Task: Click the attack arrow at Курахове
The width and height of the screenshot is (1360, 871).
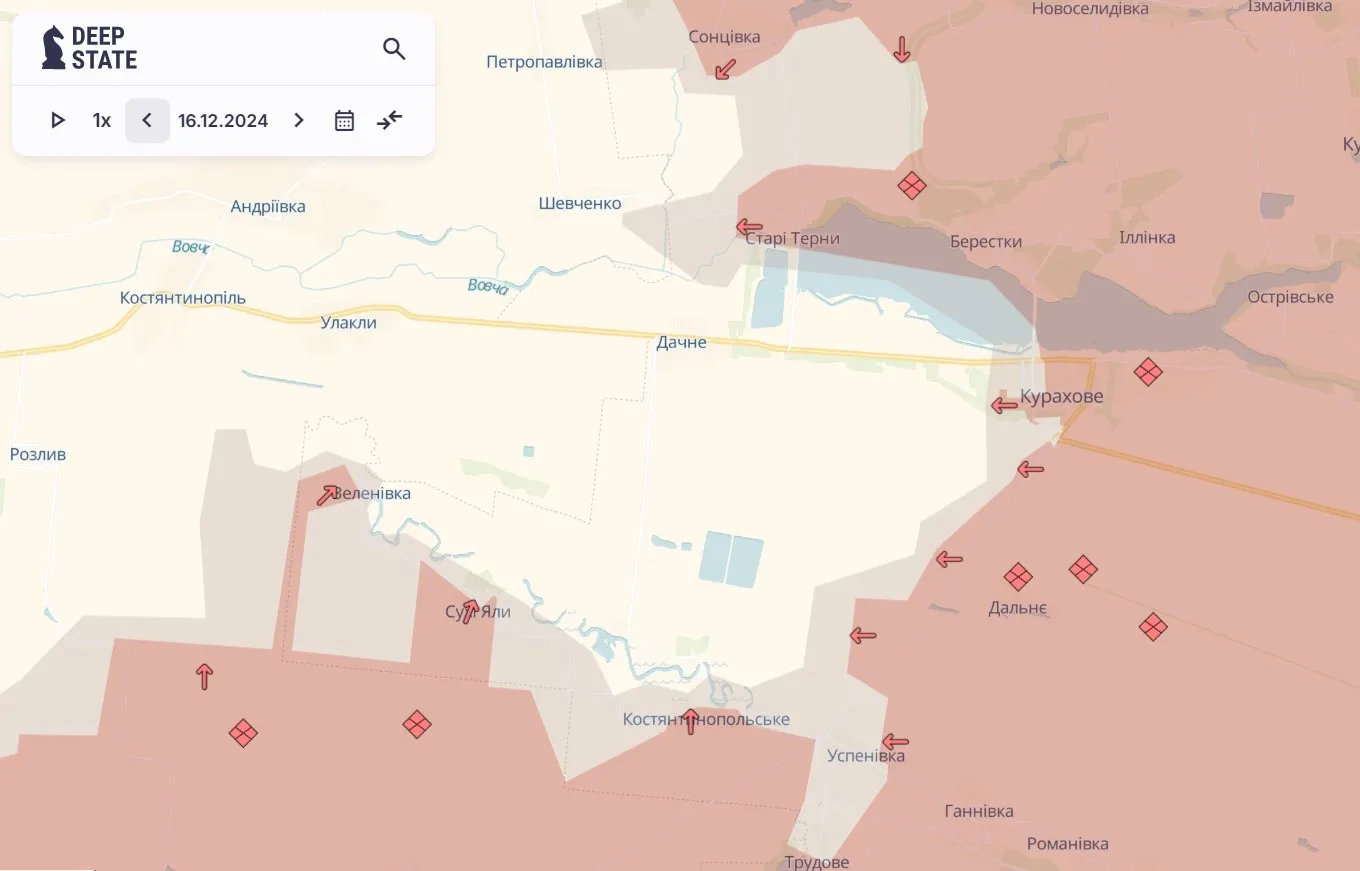Action: (1004, 405)
